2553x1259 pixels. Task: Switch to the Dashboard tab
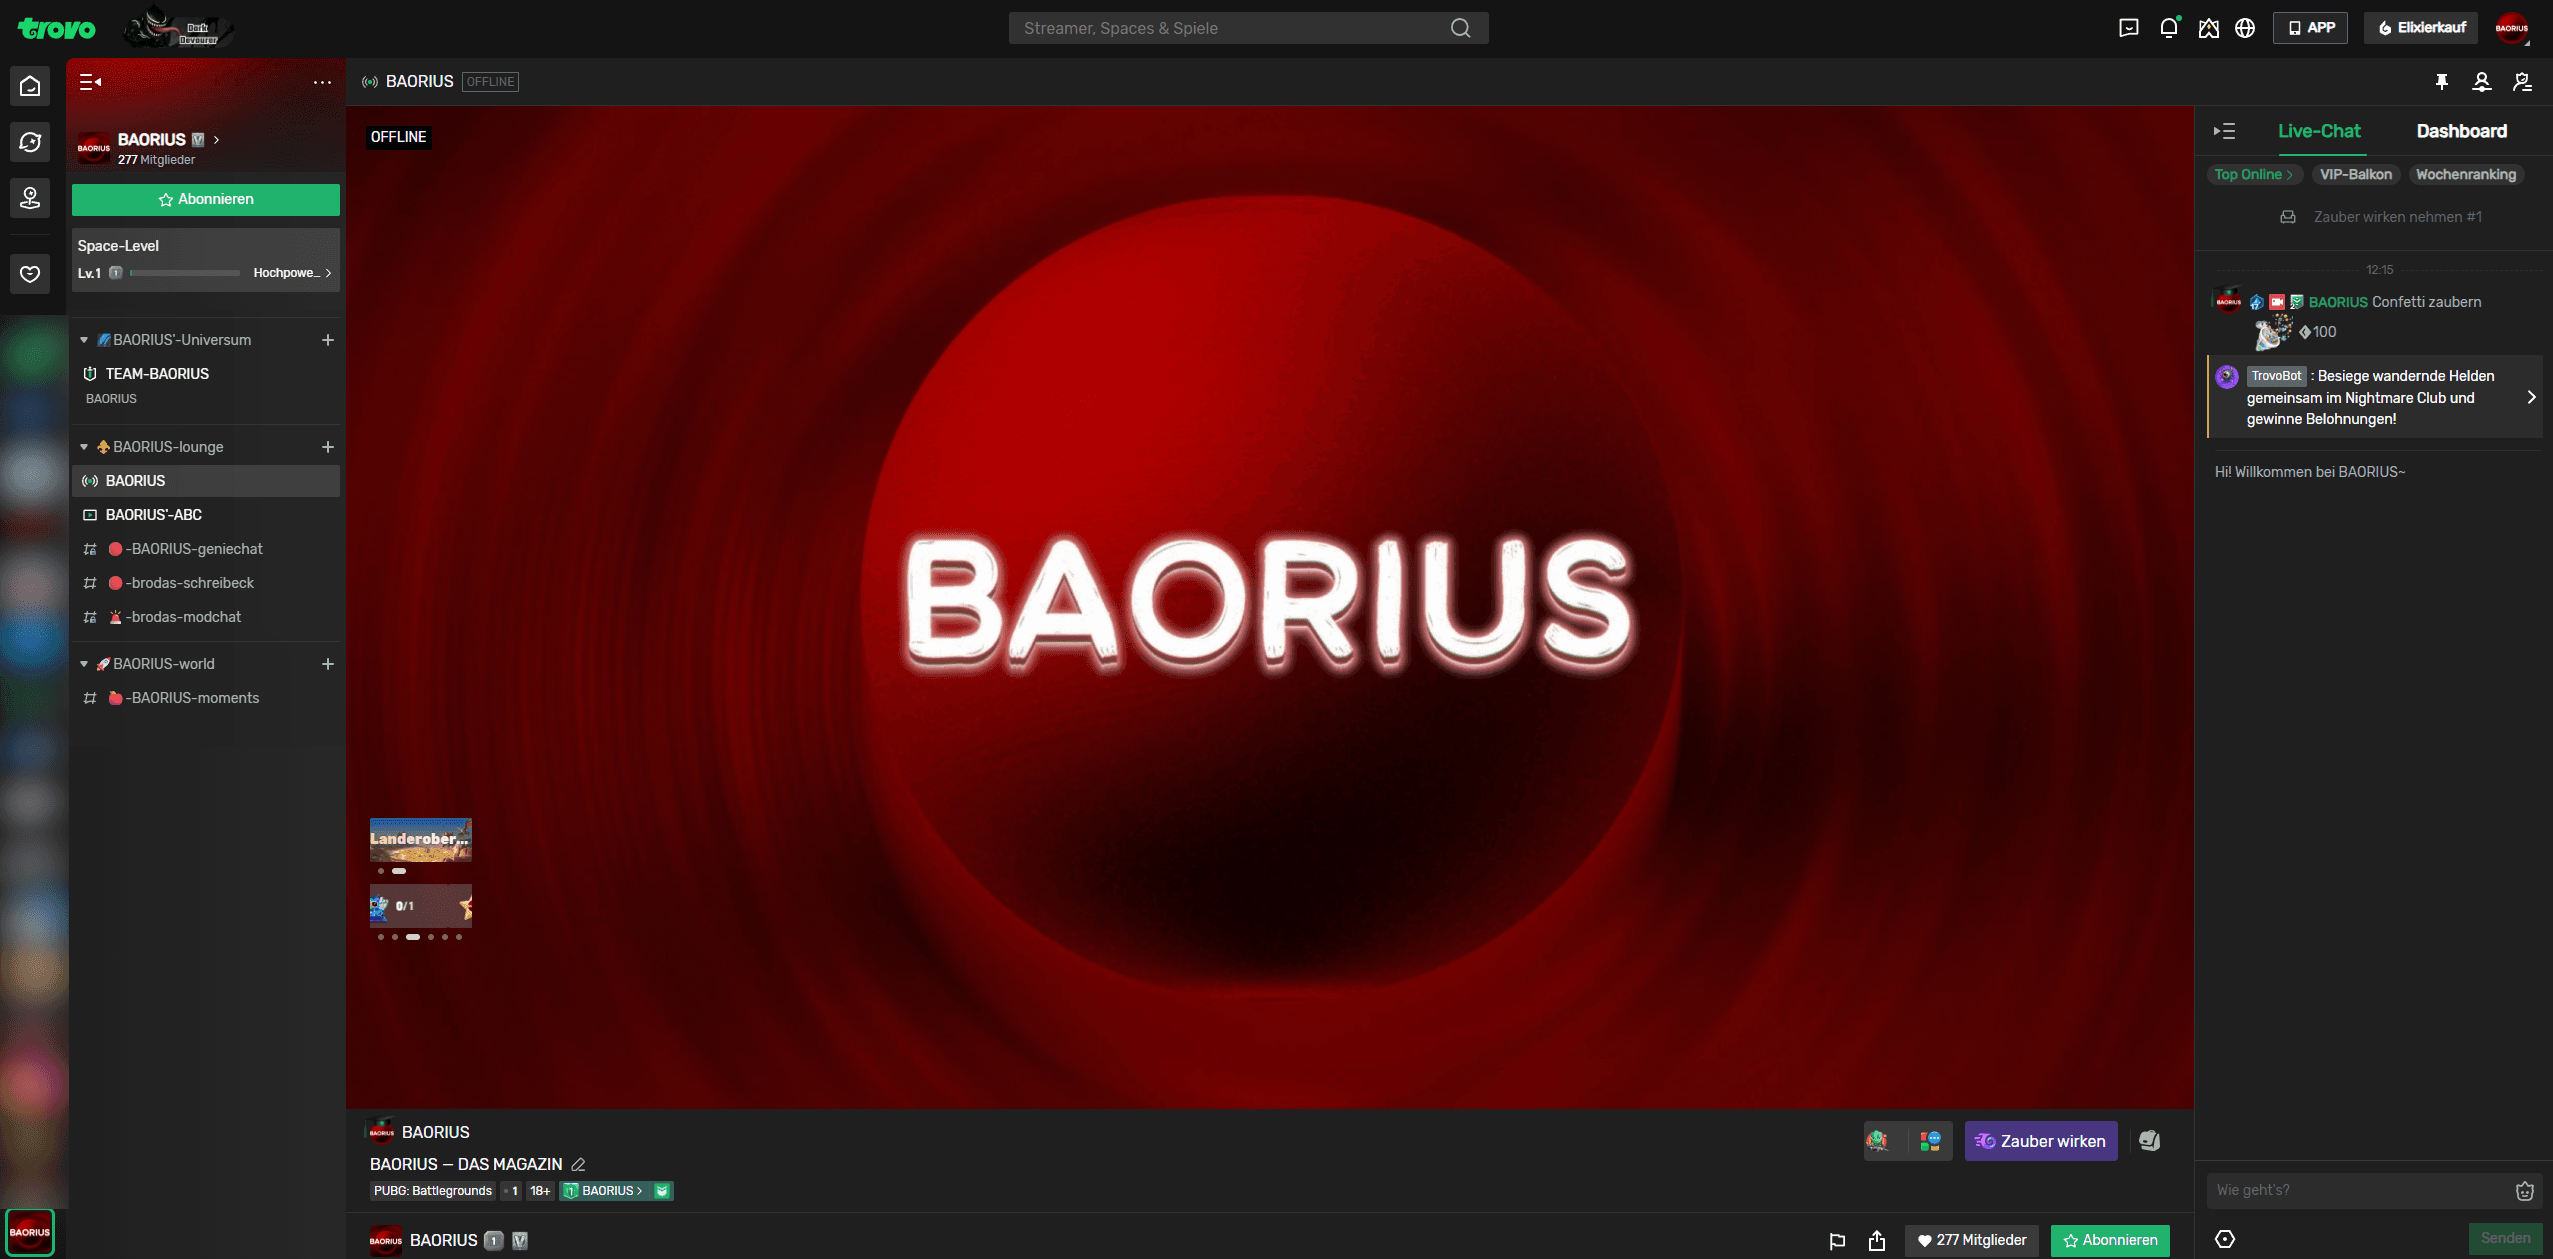tap(2461, 131)
